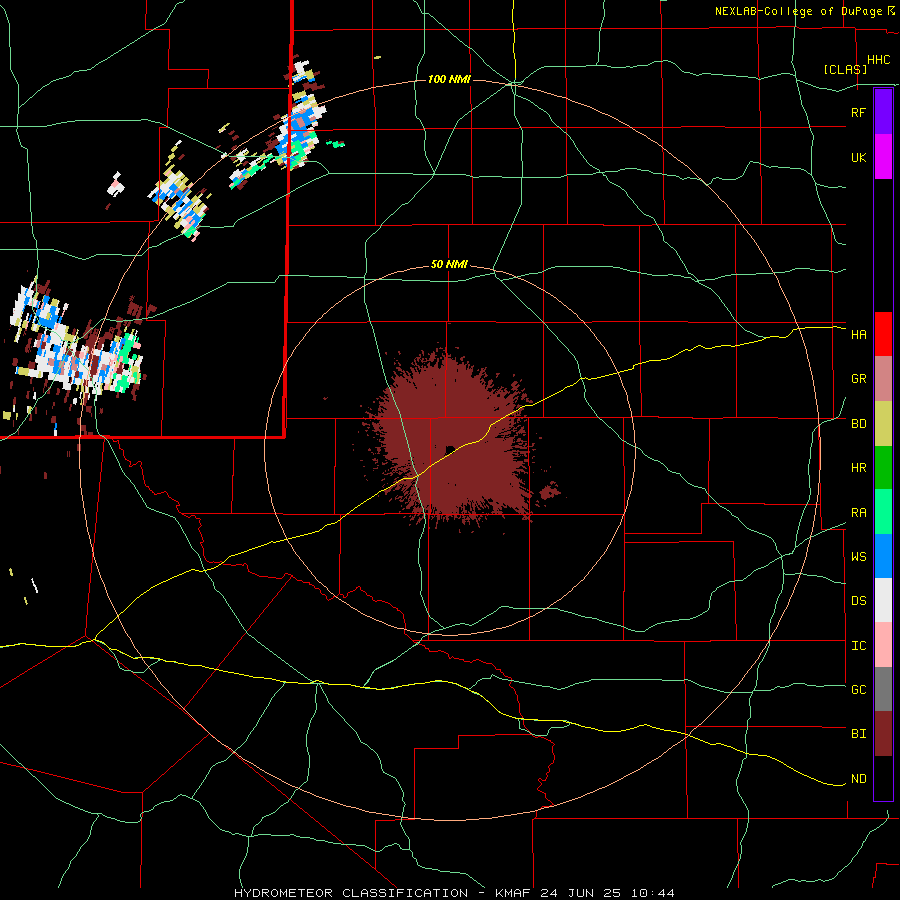Click the 50 NMI range ring label

pyautogui.click(x=449, y=265)
